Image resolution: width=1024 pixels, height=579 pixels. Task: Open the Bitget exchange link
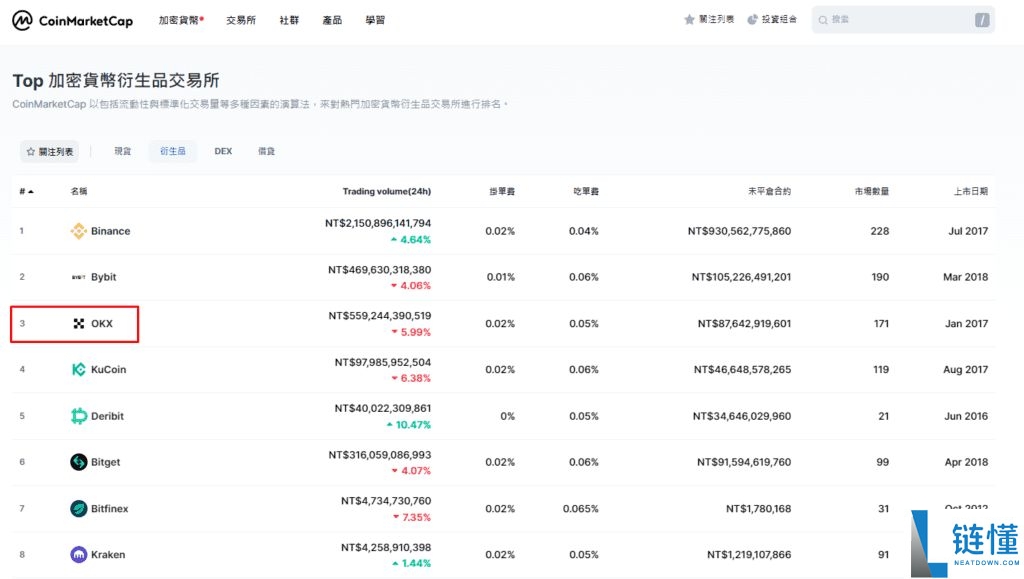(105, 462)
